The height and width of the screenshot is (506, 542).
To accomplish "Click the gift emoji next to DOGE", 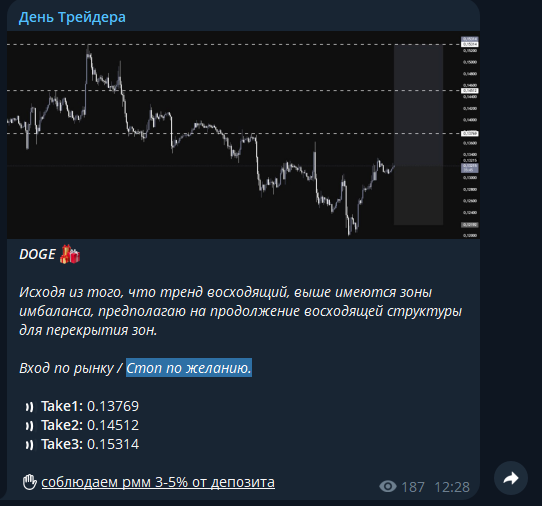I will click(70, 254).
